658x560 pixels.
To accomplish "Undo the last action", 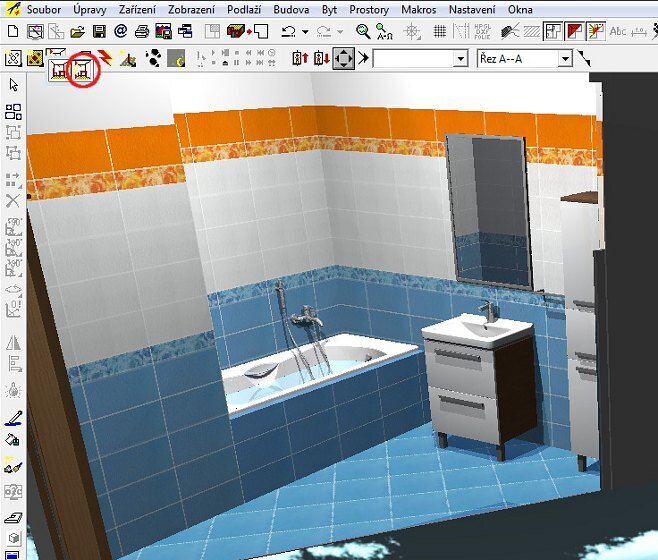I will [x=288, y=31].
